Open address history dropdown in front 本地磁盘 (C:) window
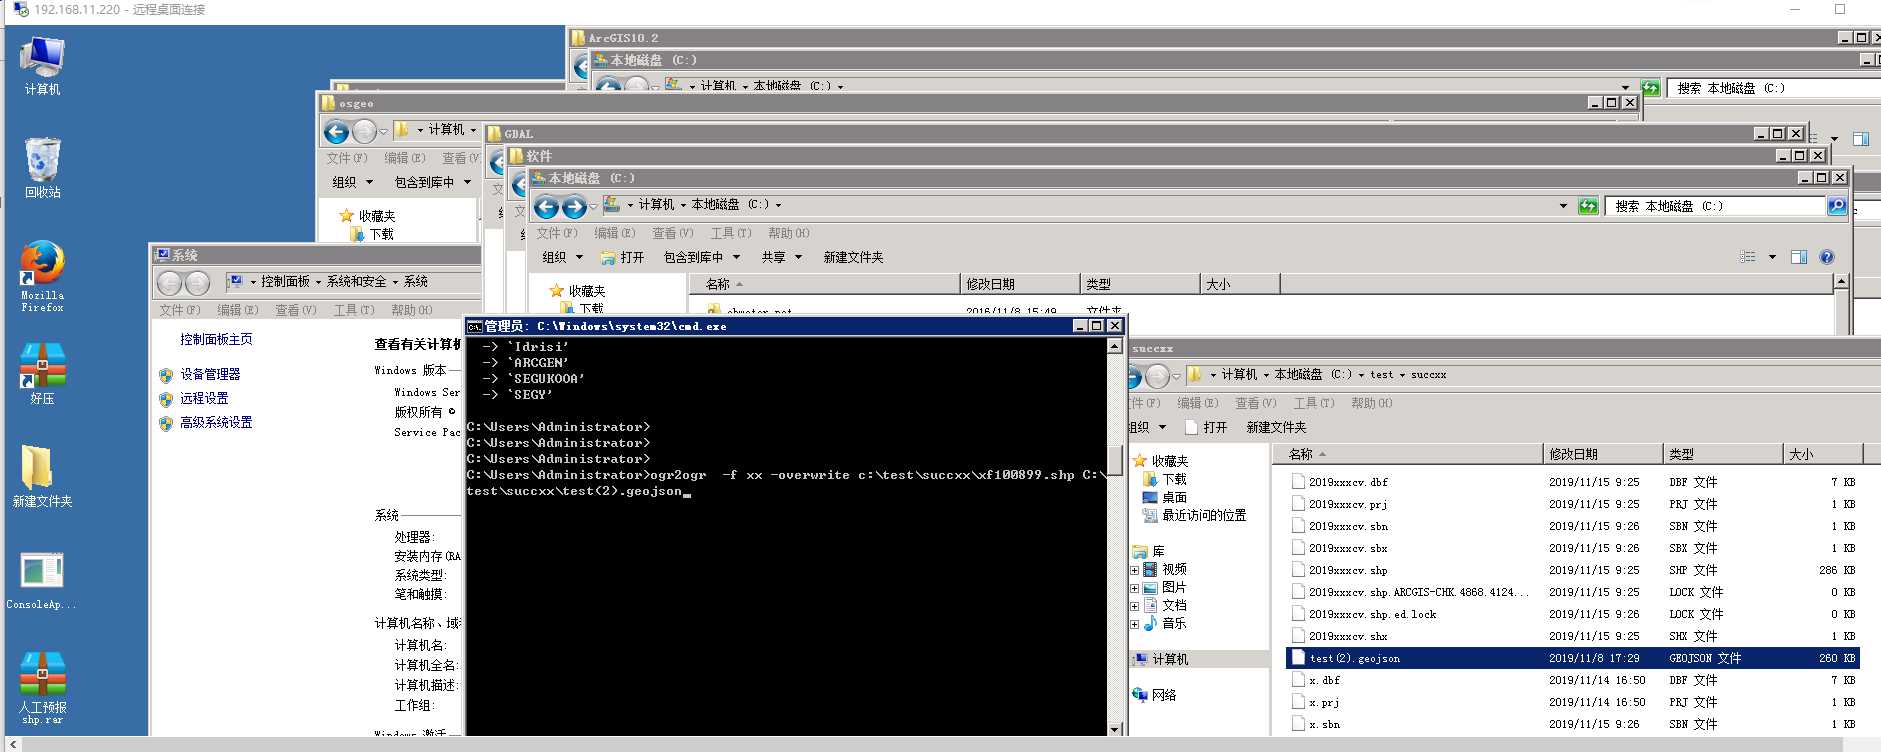 (1563, 206)
